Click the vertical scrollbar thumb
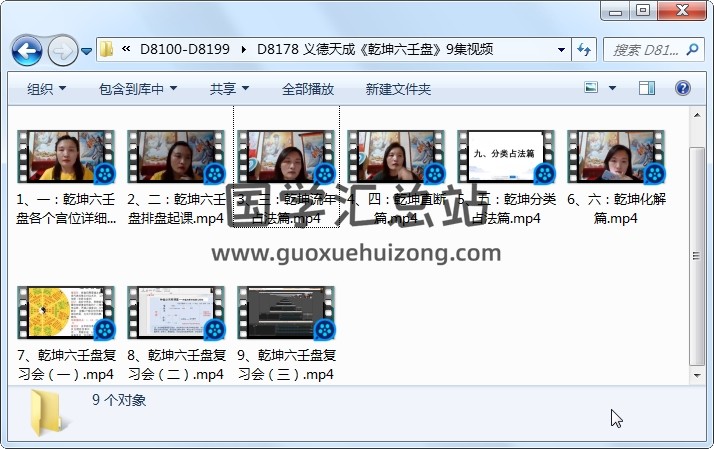This screenshot has height=449, width=714. click(x=697, y=256)
